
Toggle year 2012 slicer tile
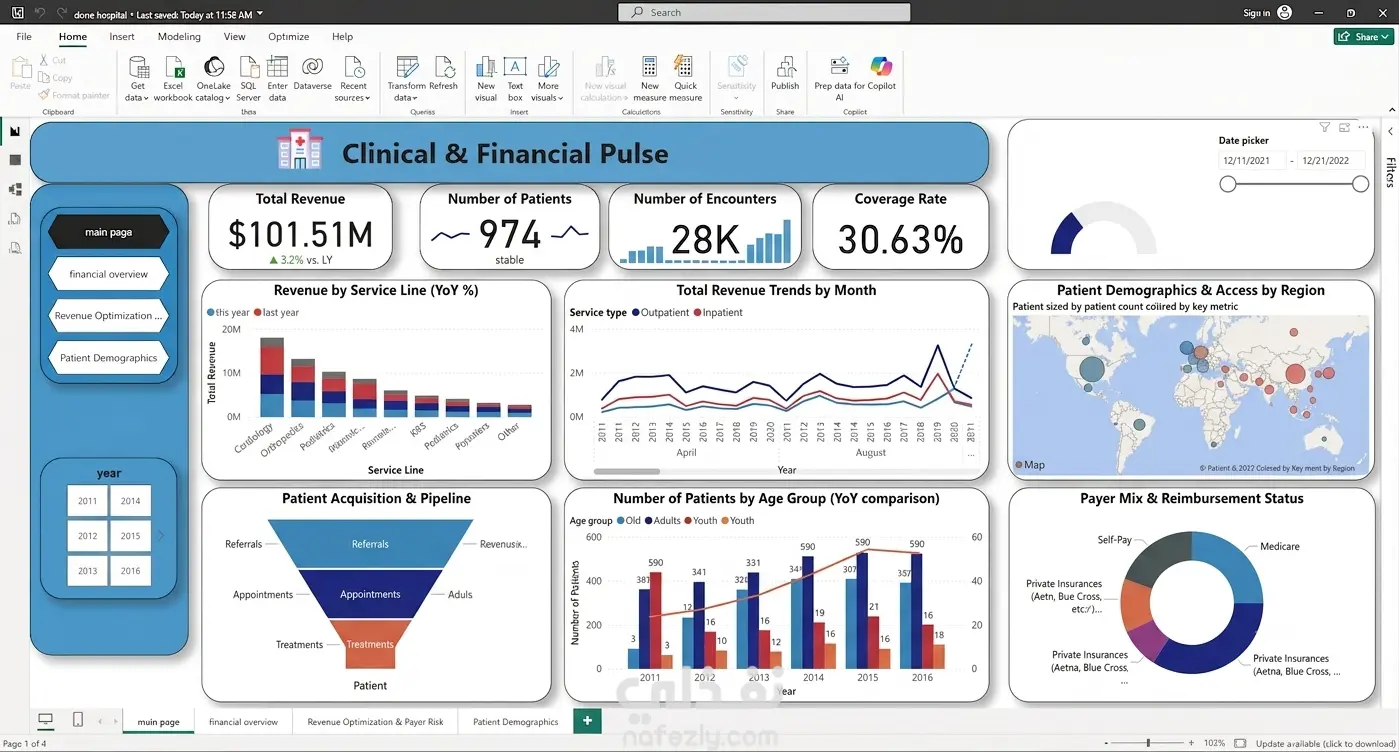[87, 536]
